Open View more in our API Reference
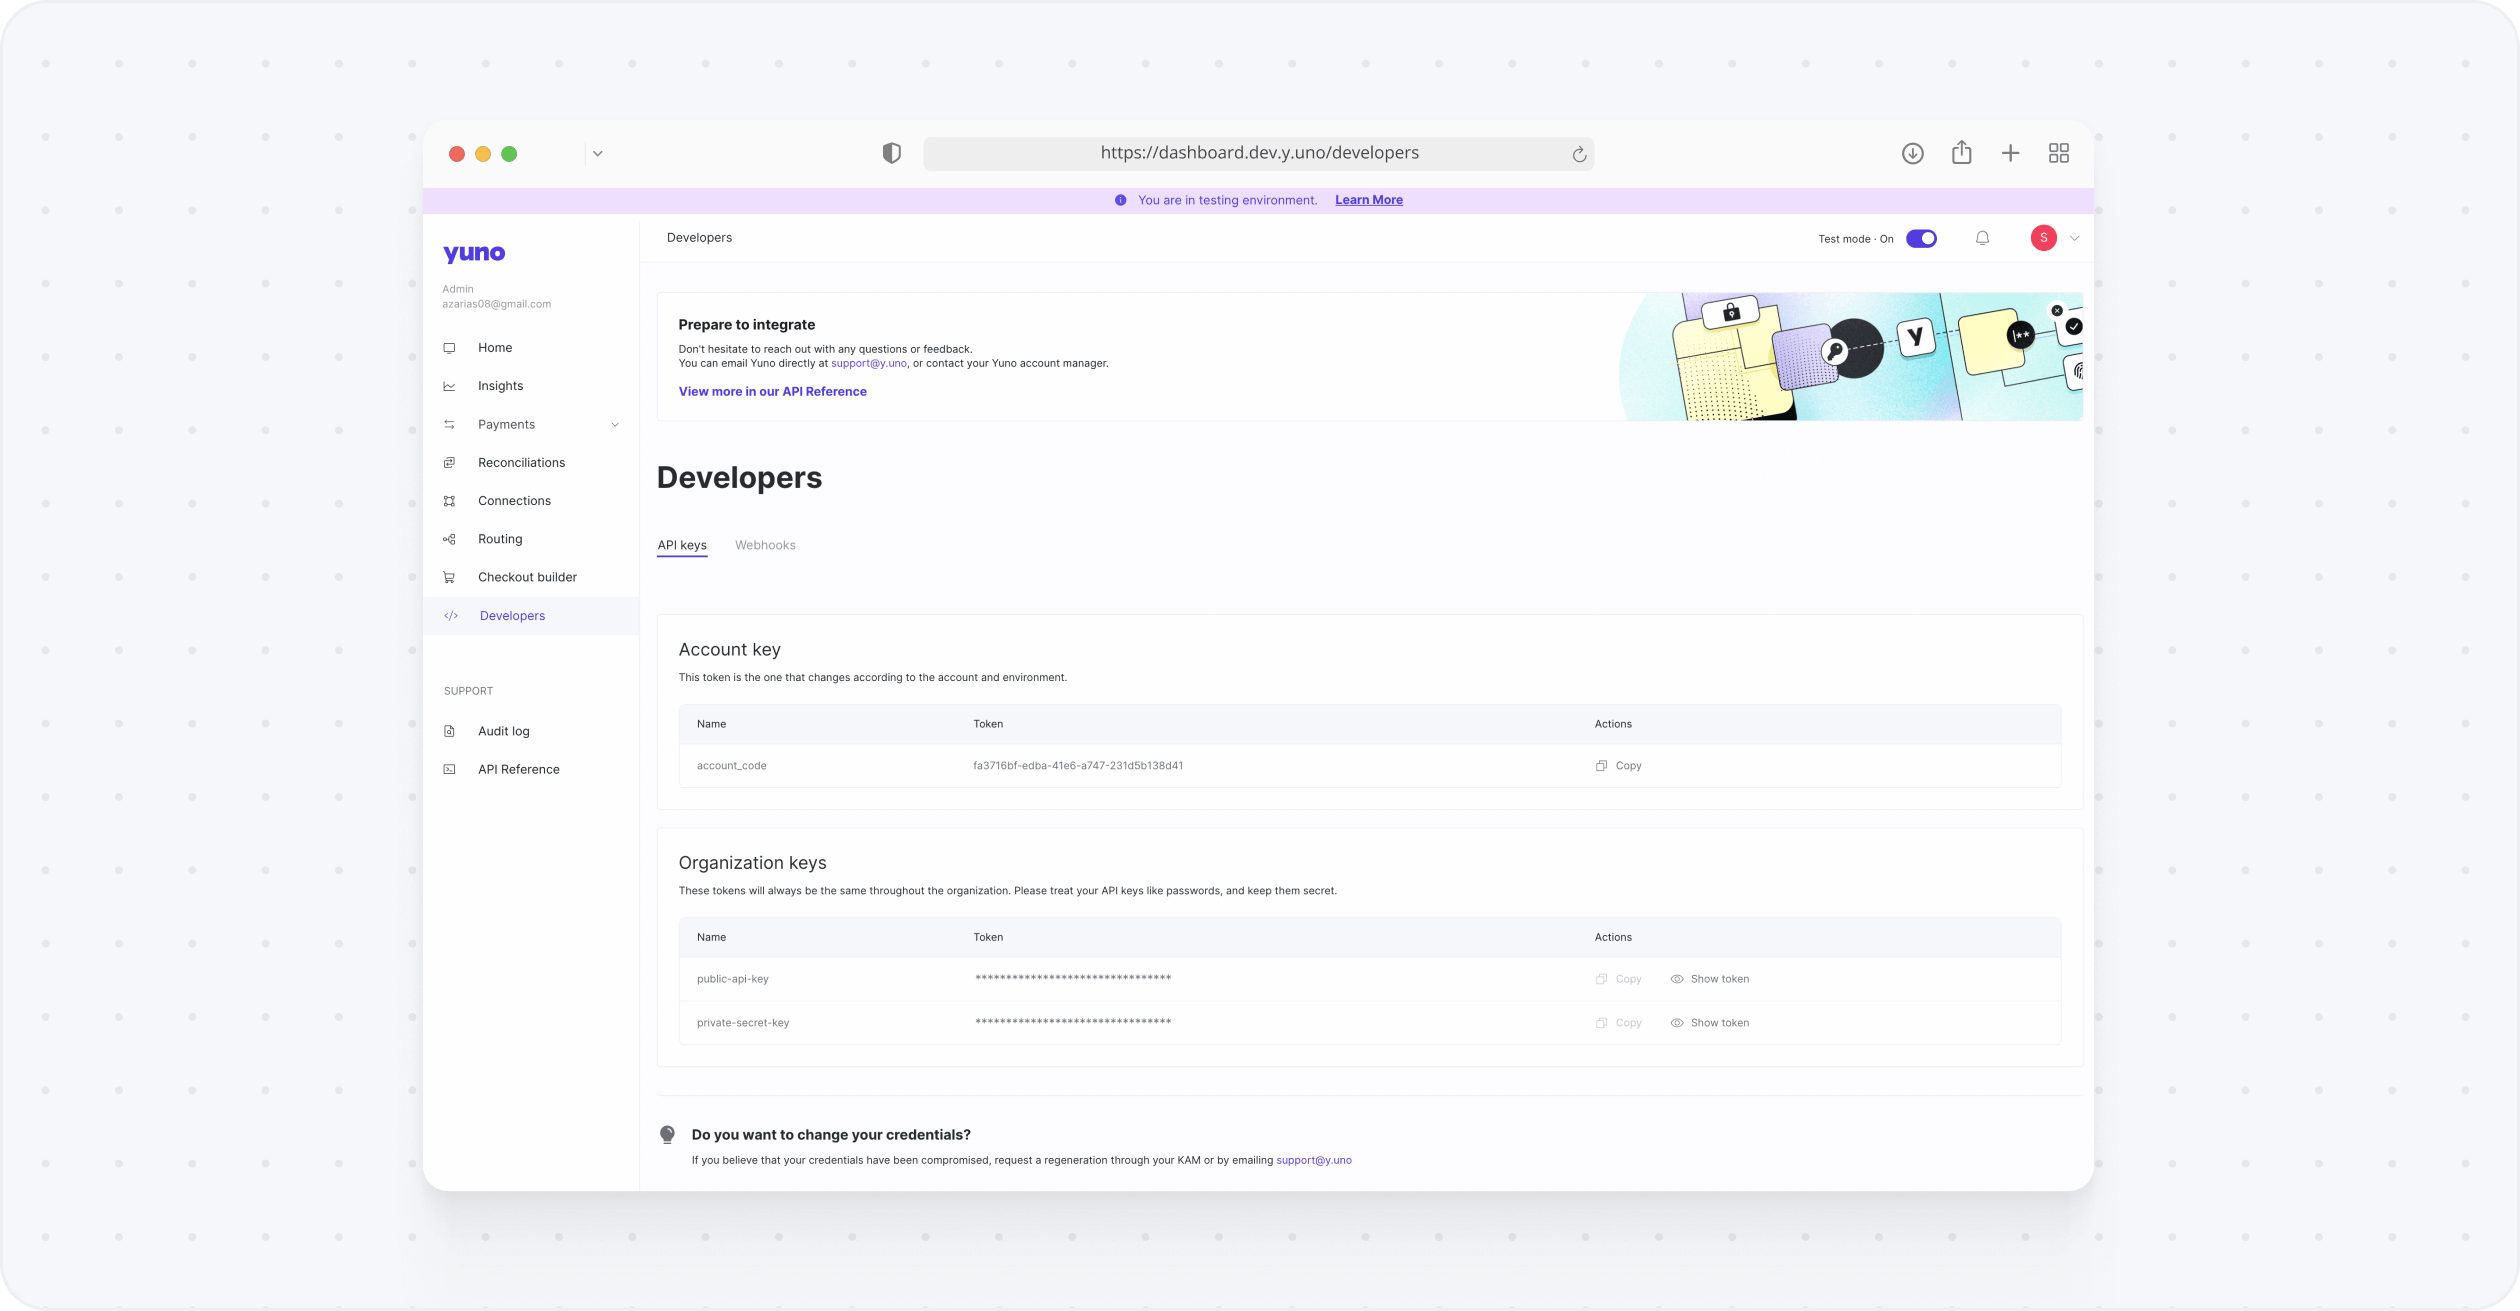The width and height of the screenshot is (2520, 1311). tap(772, 392)
